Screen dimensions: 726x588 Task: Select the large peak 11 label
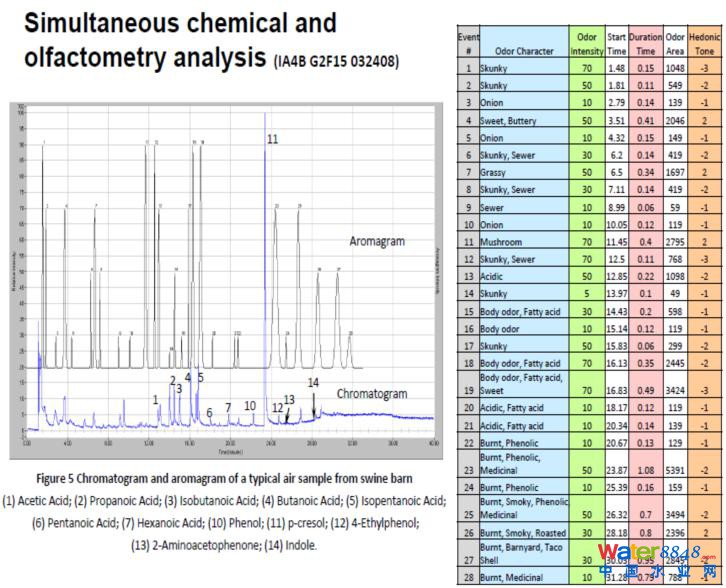pos(271,139)
